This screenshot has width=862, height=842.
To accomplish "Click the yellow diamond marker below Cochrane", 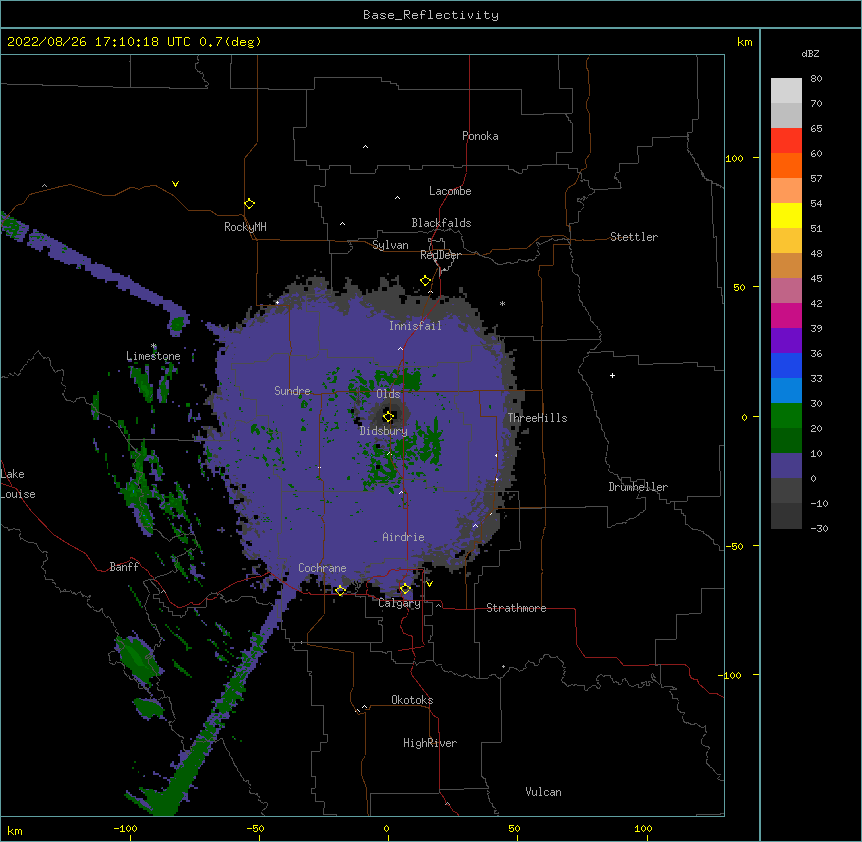I will pyautogui.click(x=340, y=590).
